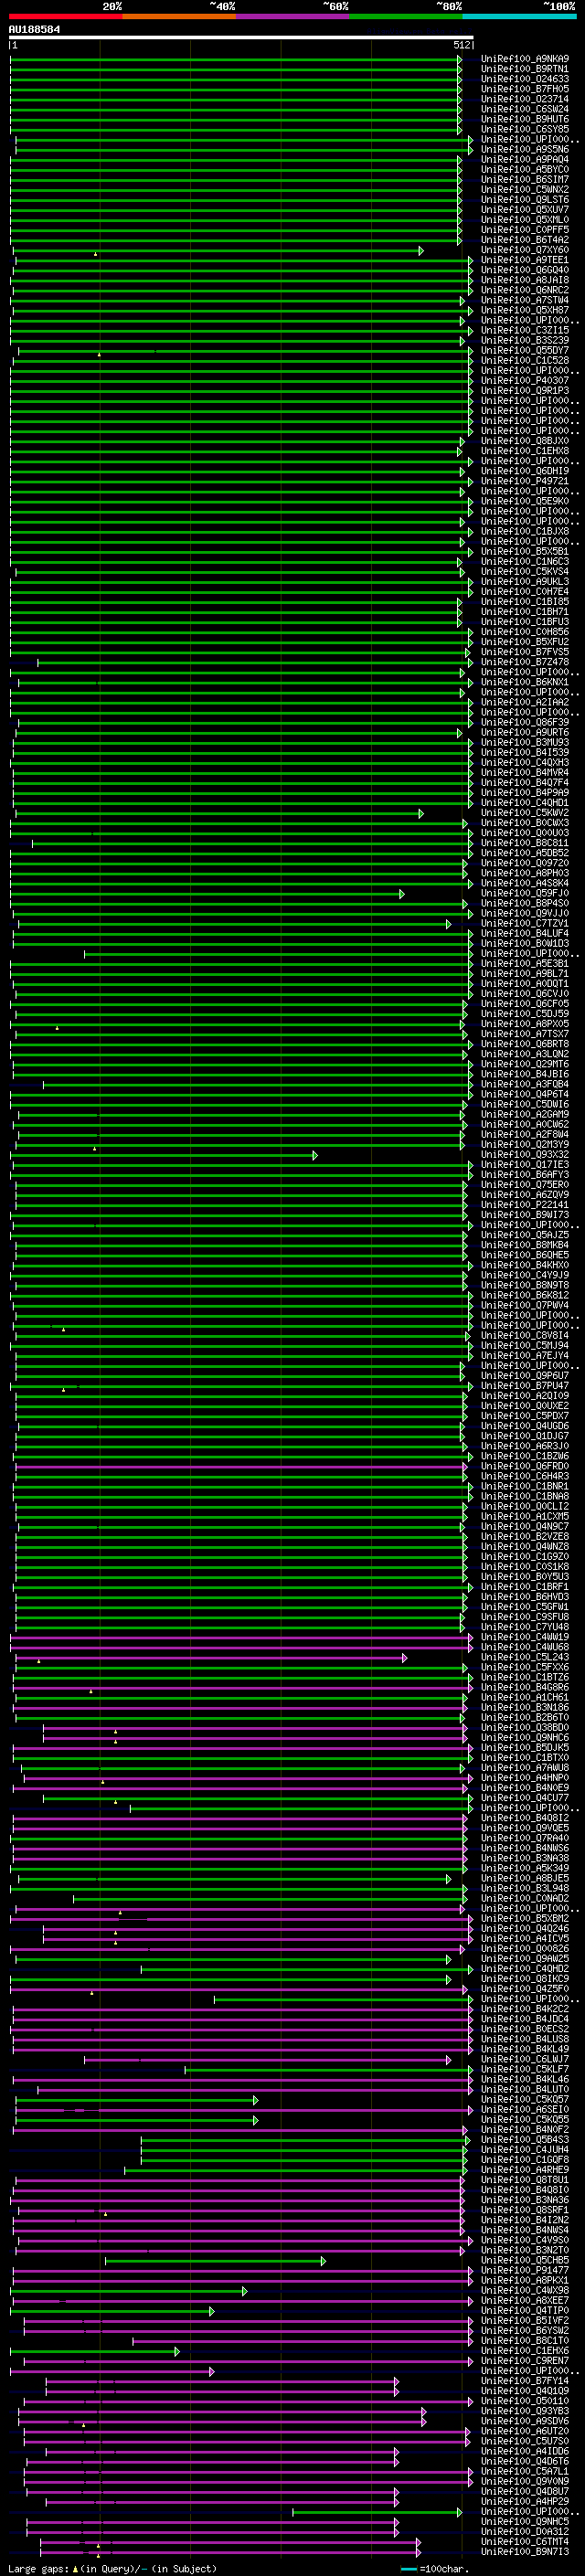
Task: Select the UniRef100_C6H4R3 label
Action: (524, 1476)
